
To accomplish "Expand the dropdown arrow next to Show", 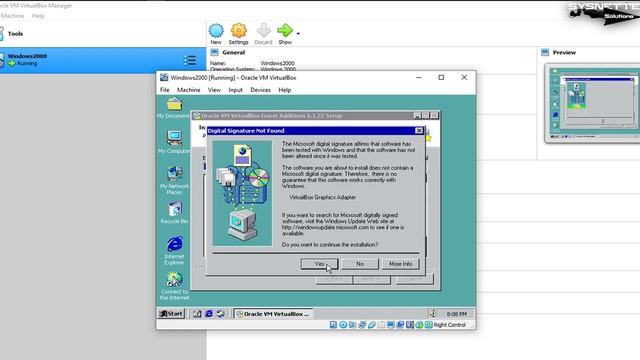I will 298,33.
